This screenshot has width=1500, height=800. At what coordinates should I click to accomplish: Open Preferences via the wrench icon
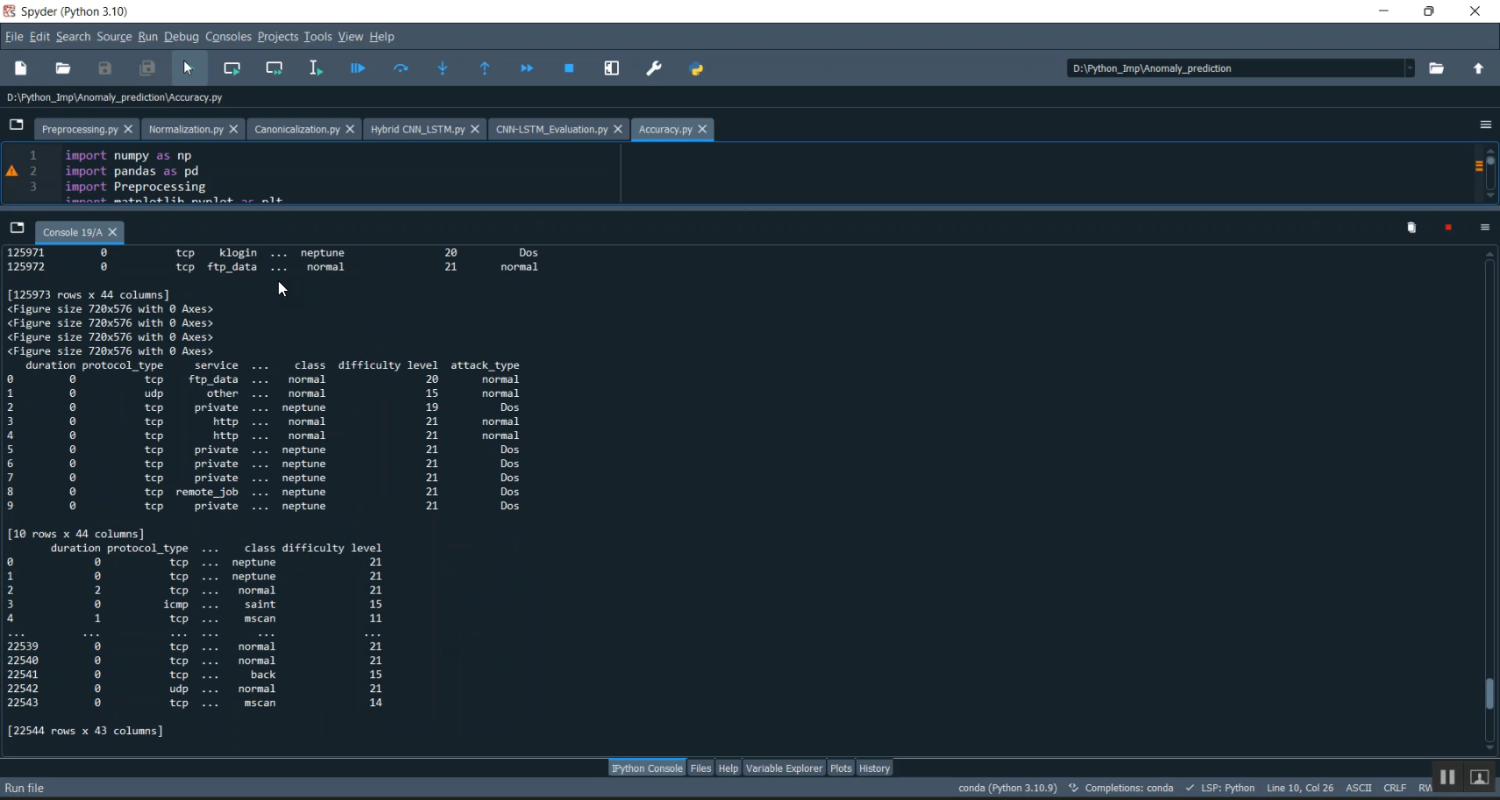coord(654,69)
